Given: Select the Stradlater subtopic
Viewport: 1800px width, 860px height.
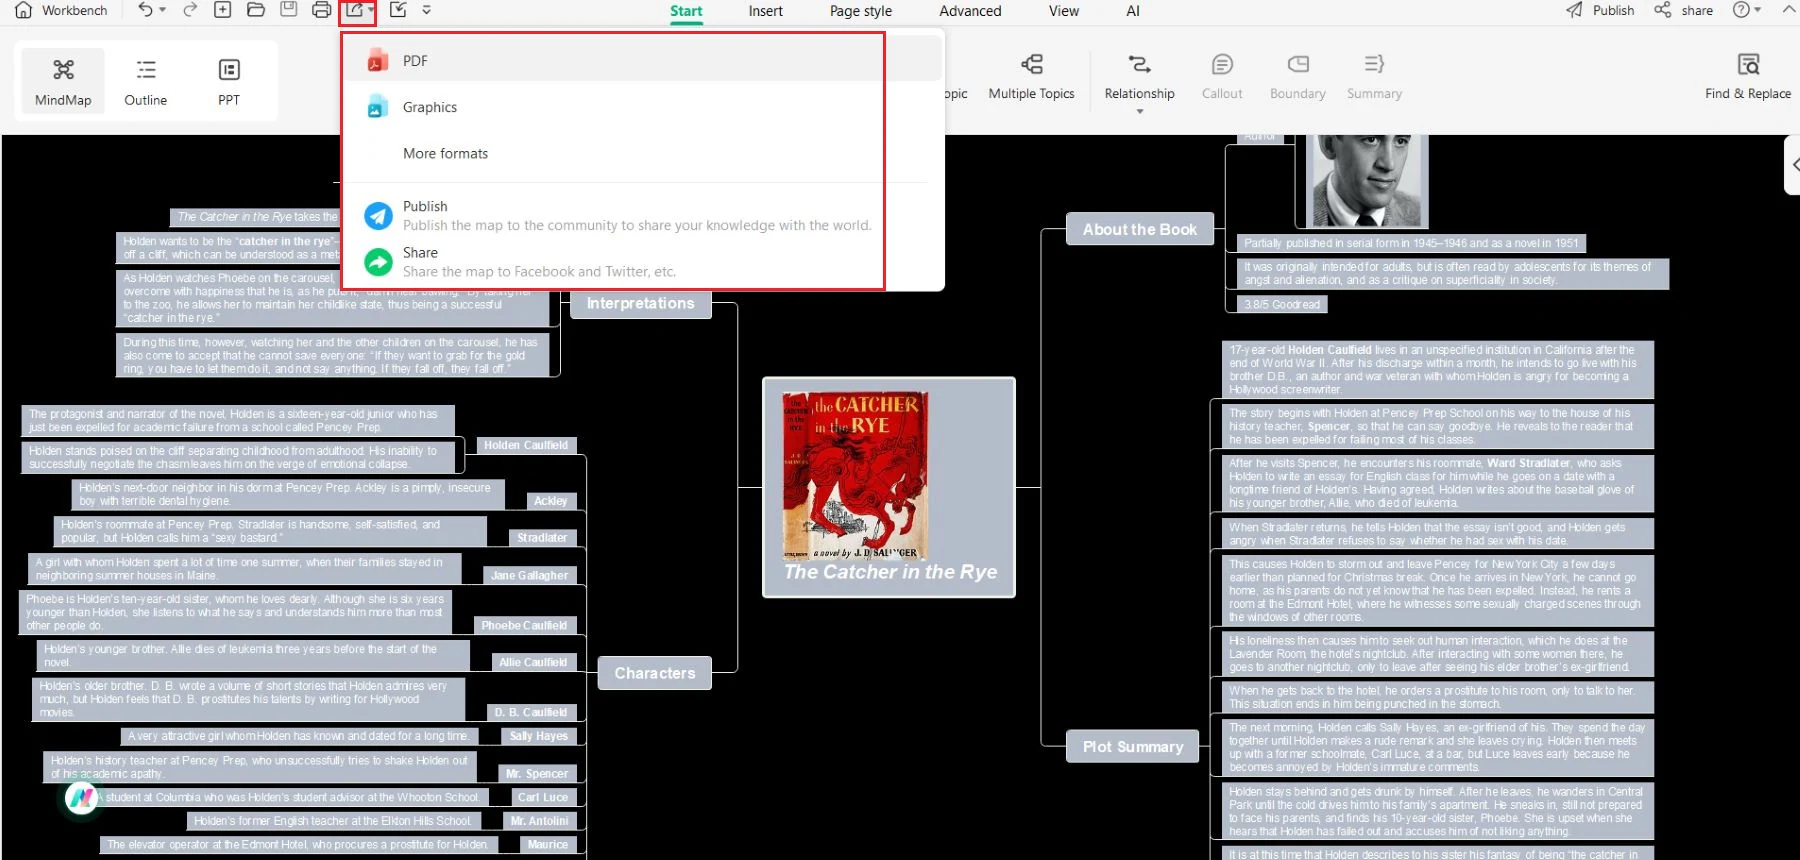Looking at the screenshot, I should pyautogui.click(x=542, y=537).
